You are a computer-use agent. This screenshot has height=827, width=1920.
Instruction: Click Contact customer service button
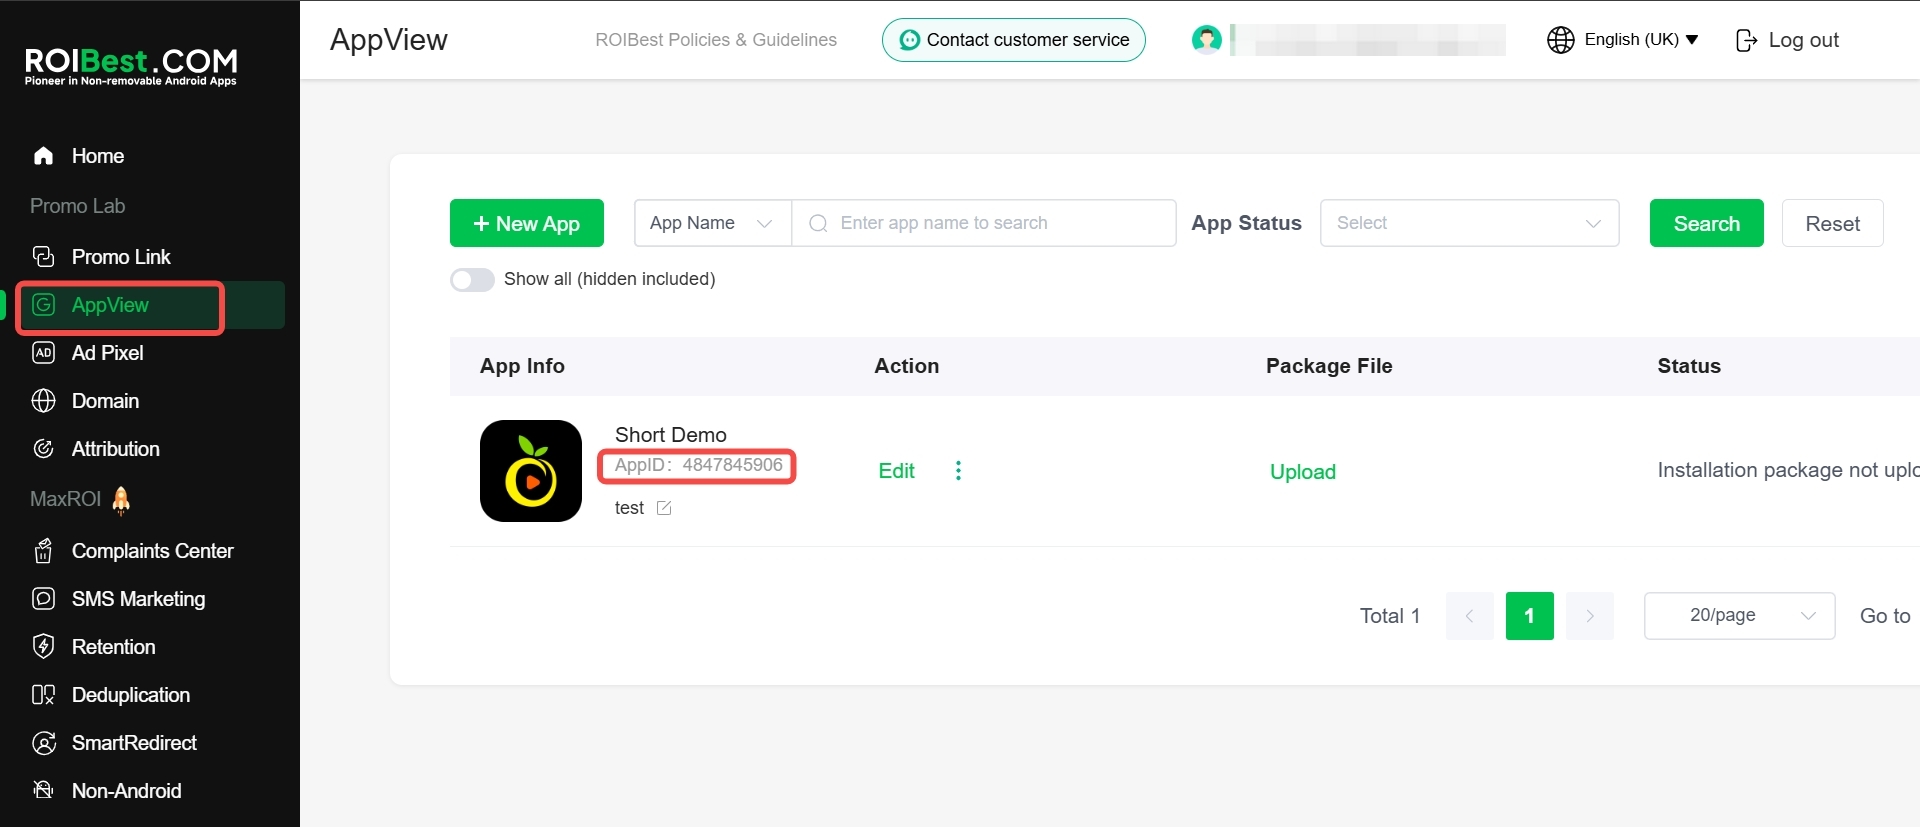tap(1013, 40)
